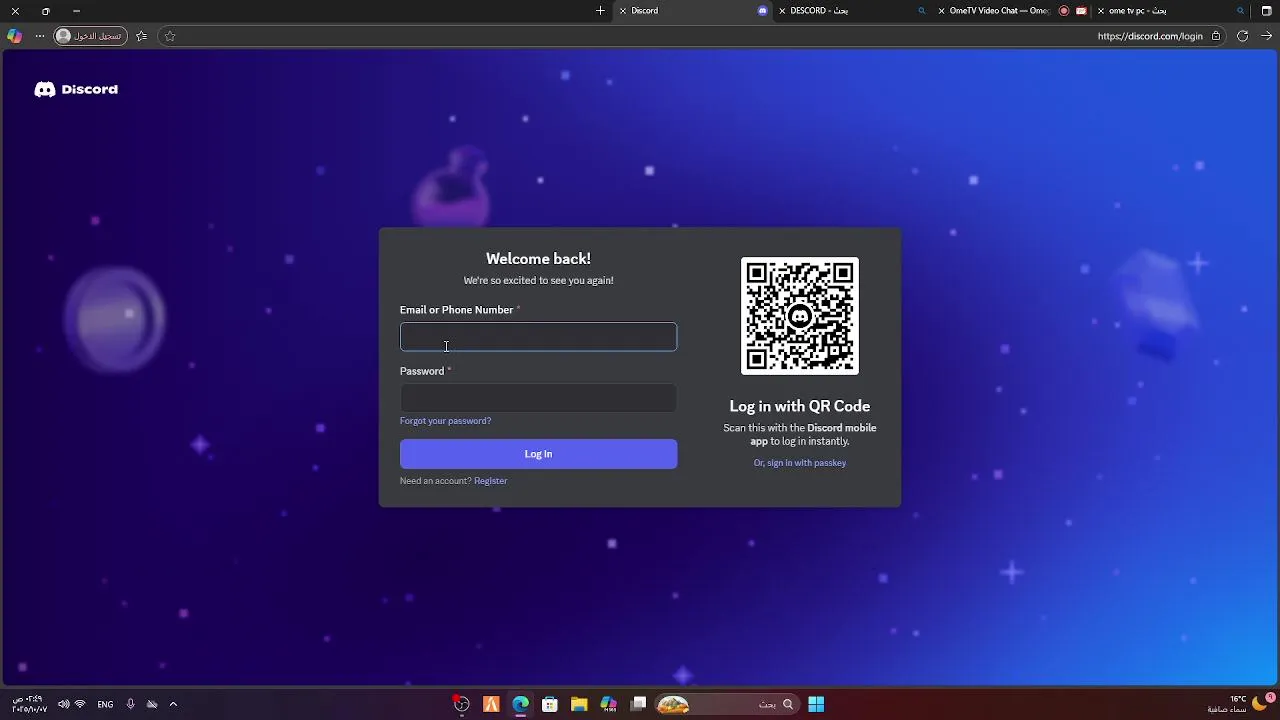Open the tab actions icon at far right
This screenshot has width=1280, height=720.
pyautogui.click(x=1267, y=11)
